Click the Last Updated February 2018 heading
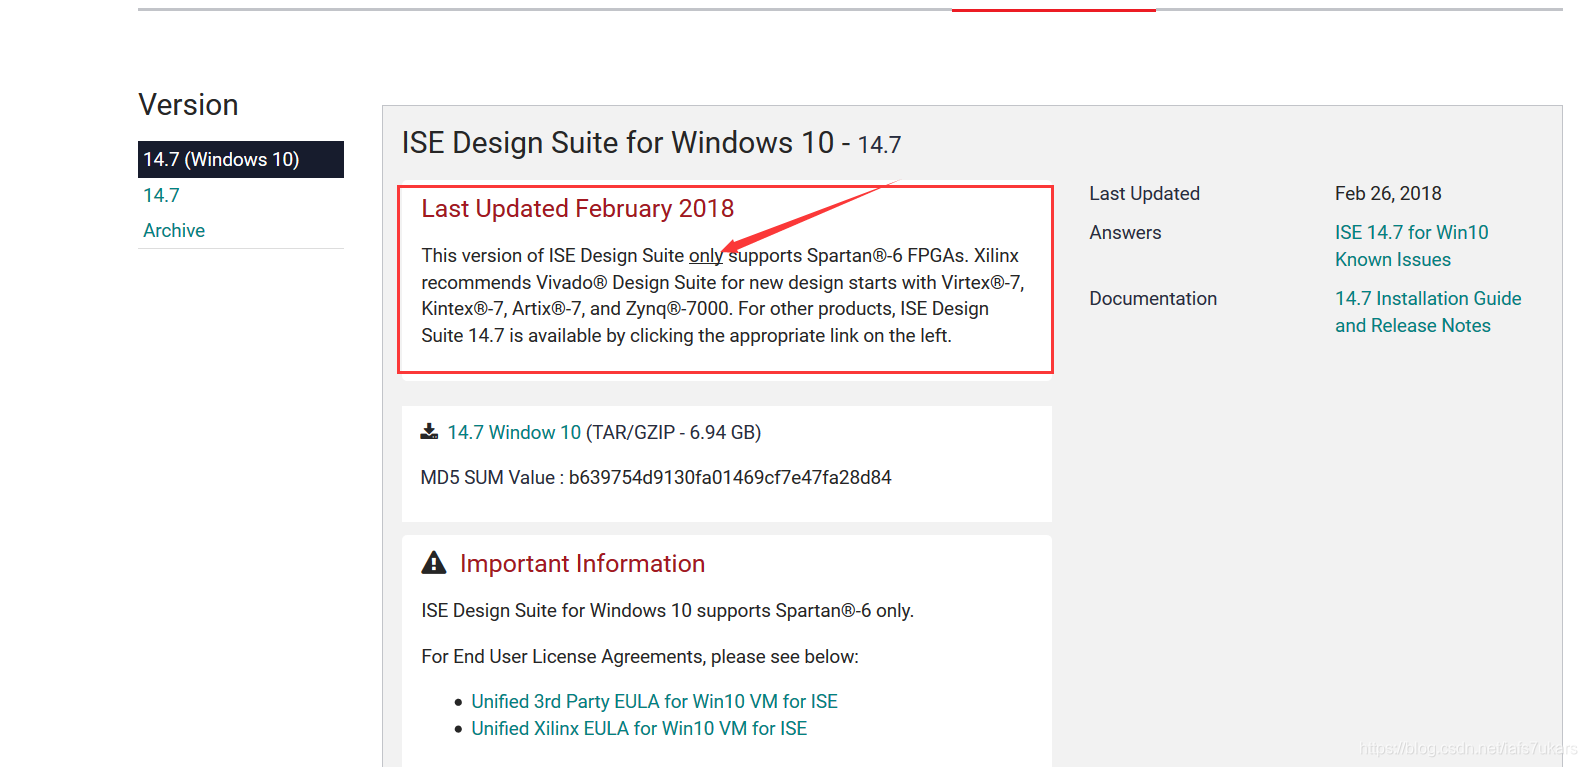 (578, 208)
